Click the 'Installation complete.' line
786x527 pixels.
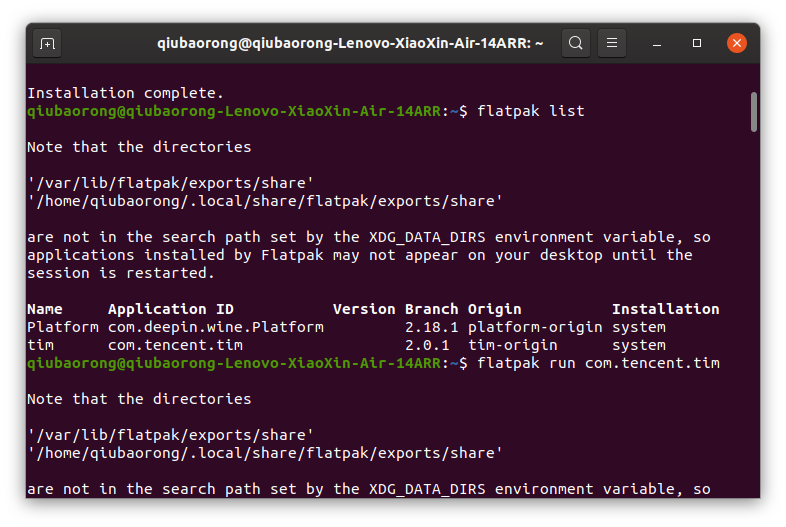[125, 93]
